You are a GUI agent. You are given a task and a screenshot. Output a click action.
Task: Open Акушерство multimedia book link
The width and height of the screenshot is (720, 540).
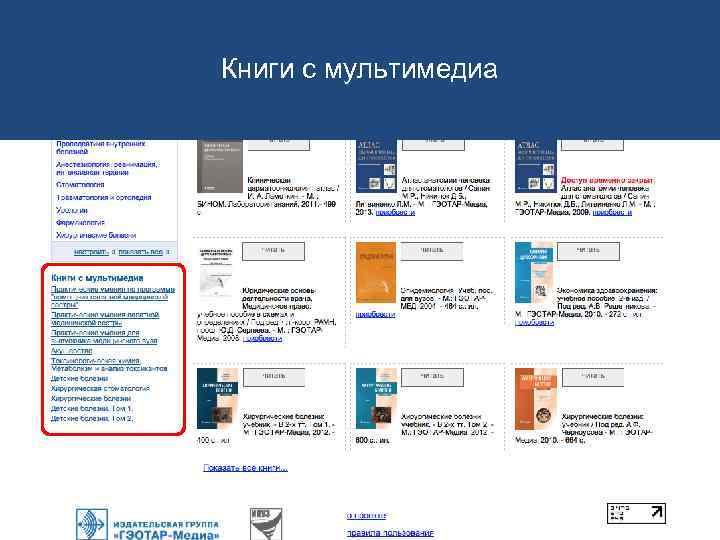click(72, 351)
